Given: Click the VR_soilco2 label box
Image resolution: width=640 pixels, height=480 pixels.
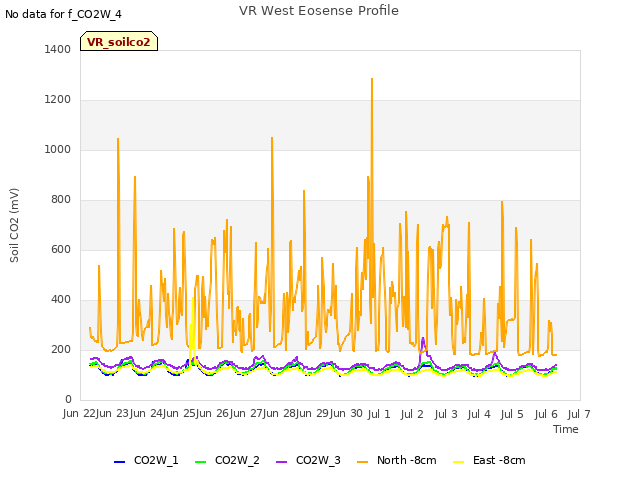Looking at the screenshot, I should point(119,41).
